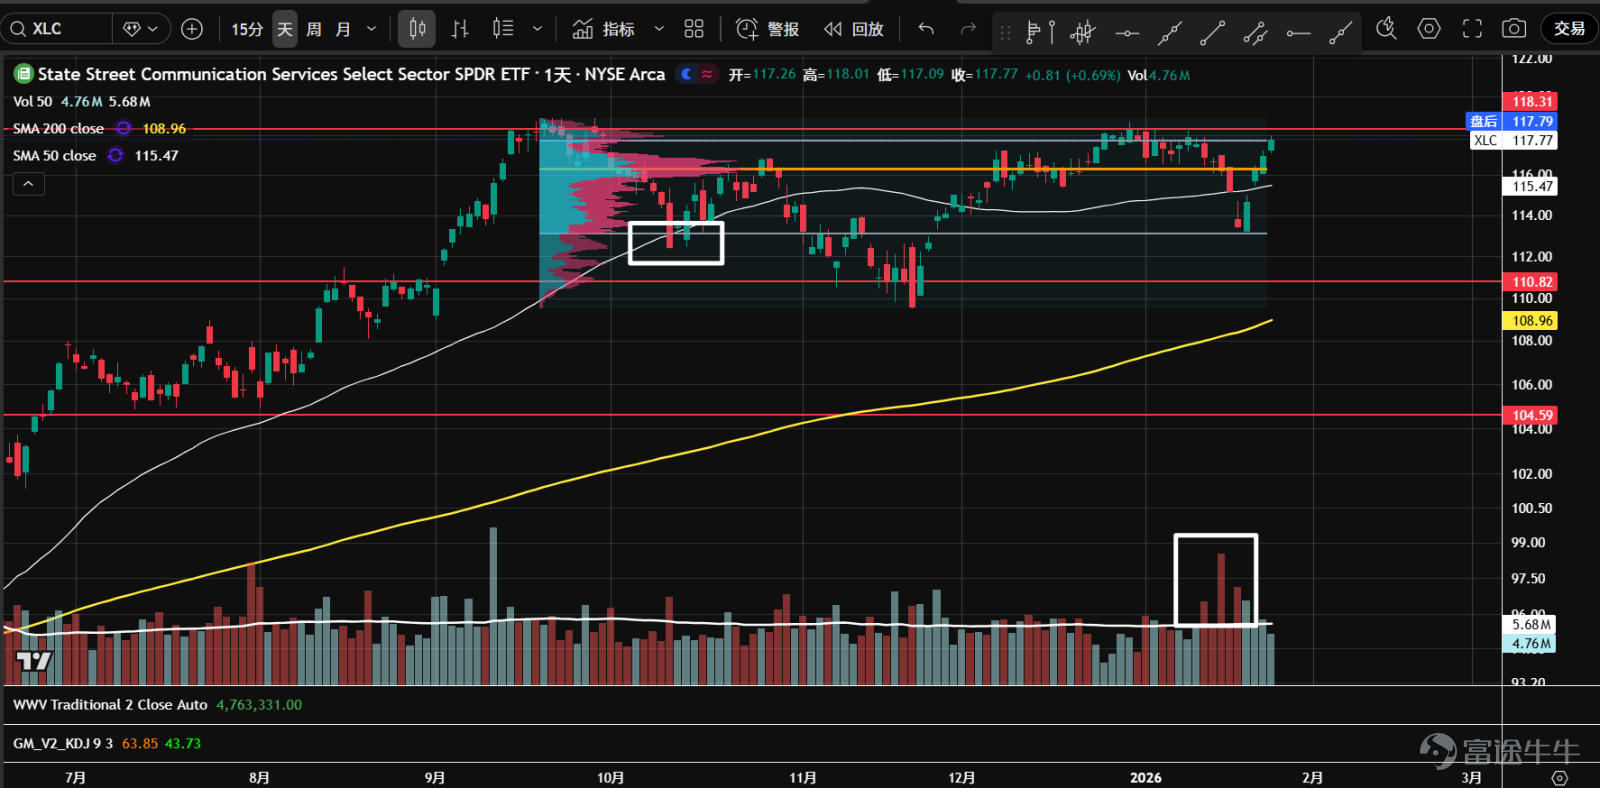Open the XLC symbol search box
Screen dimensions: 1600x788
(56, 29)
